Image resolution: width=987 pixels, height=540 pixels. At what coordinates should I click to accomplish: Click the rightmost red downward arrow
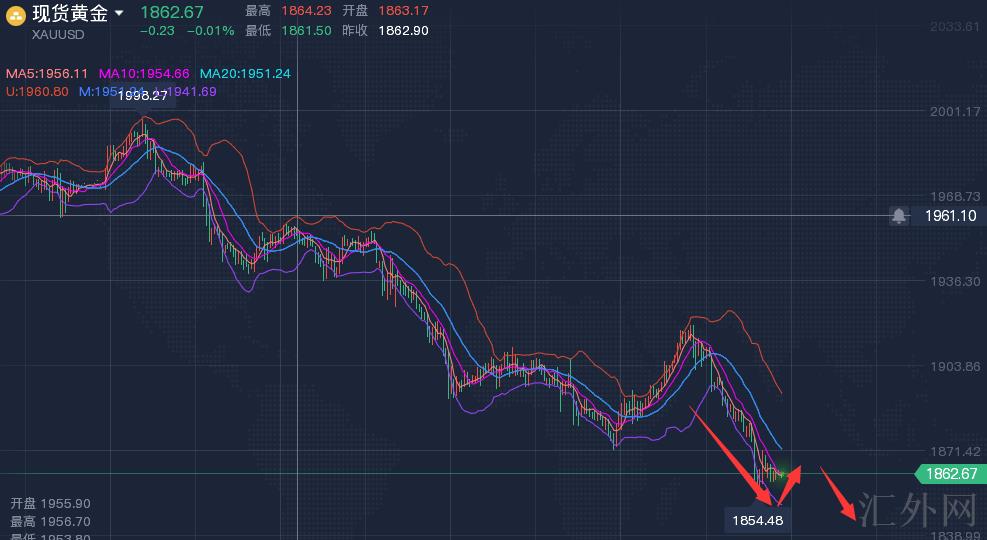click(839, 494)
